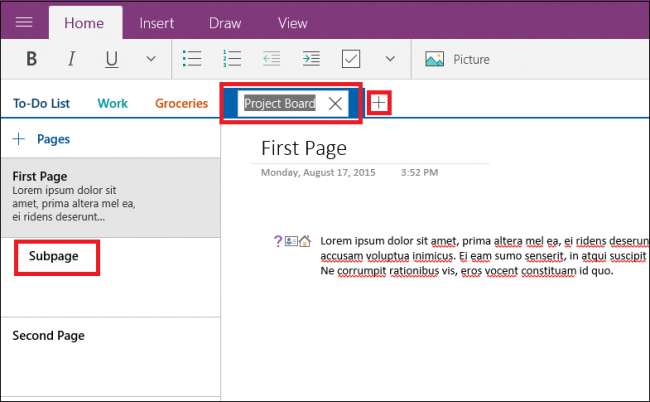Open the Draw ribbon tab
The width and height of the screenshot is (650, 402).
pyautogui.click(x=225, y=23)
